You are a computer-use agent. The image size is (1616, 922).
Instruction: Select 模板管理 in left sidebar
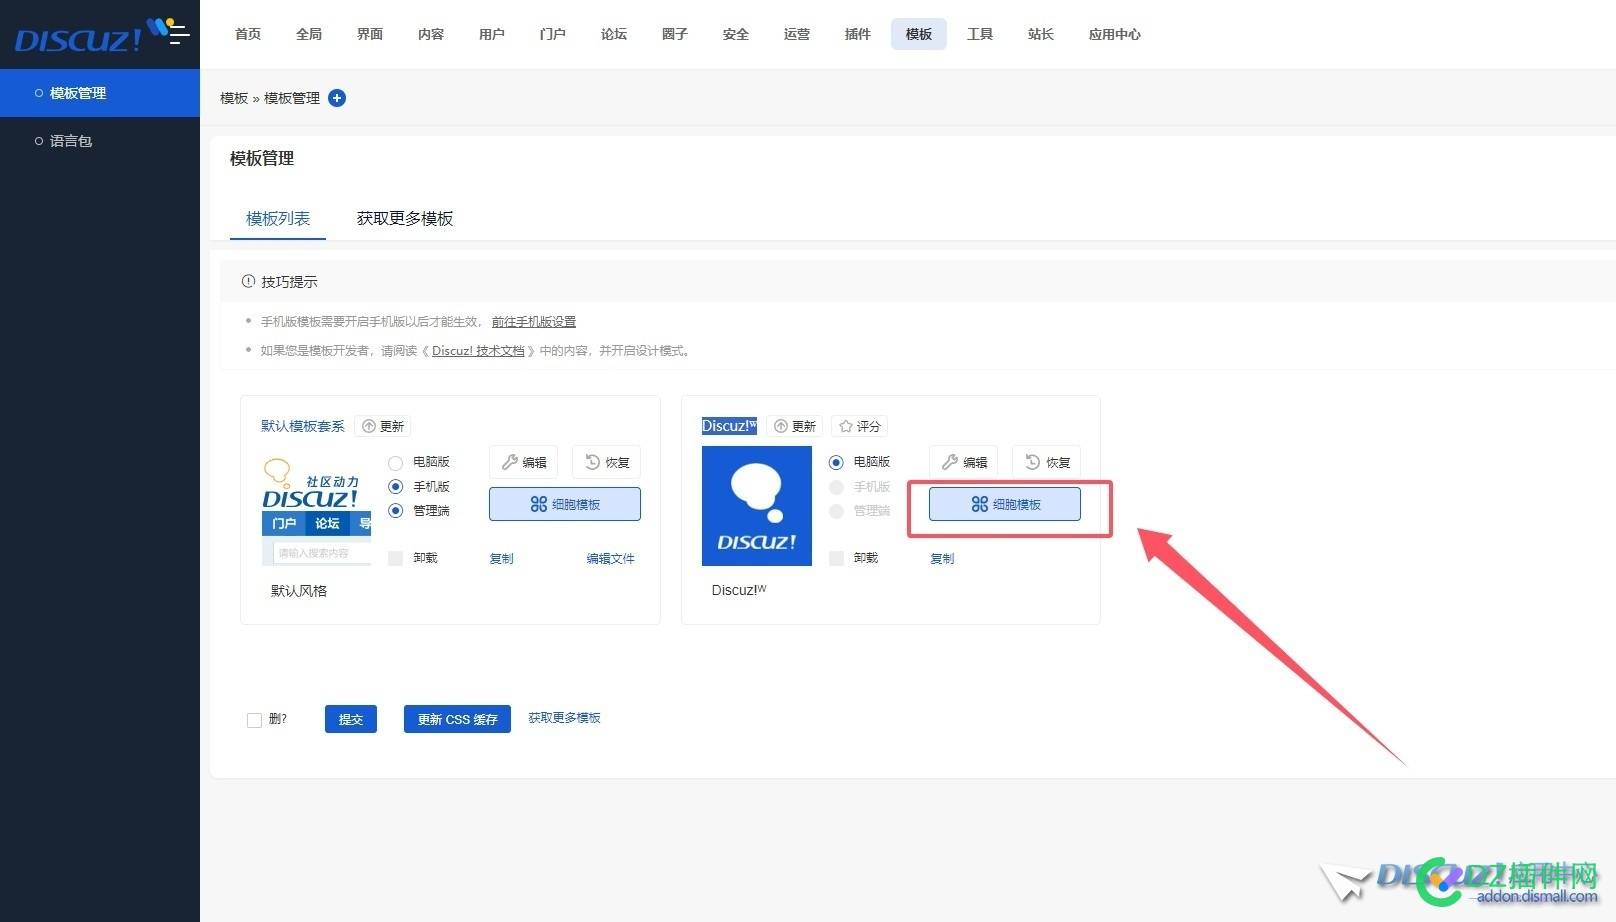point(100,93)
